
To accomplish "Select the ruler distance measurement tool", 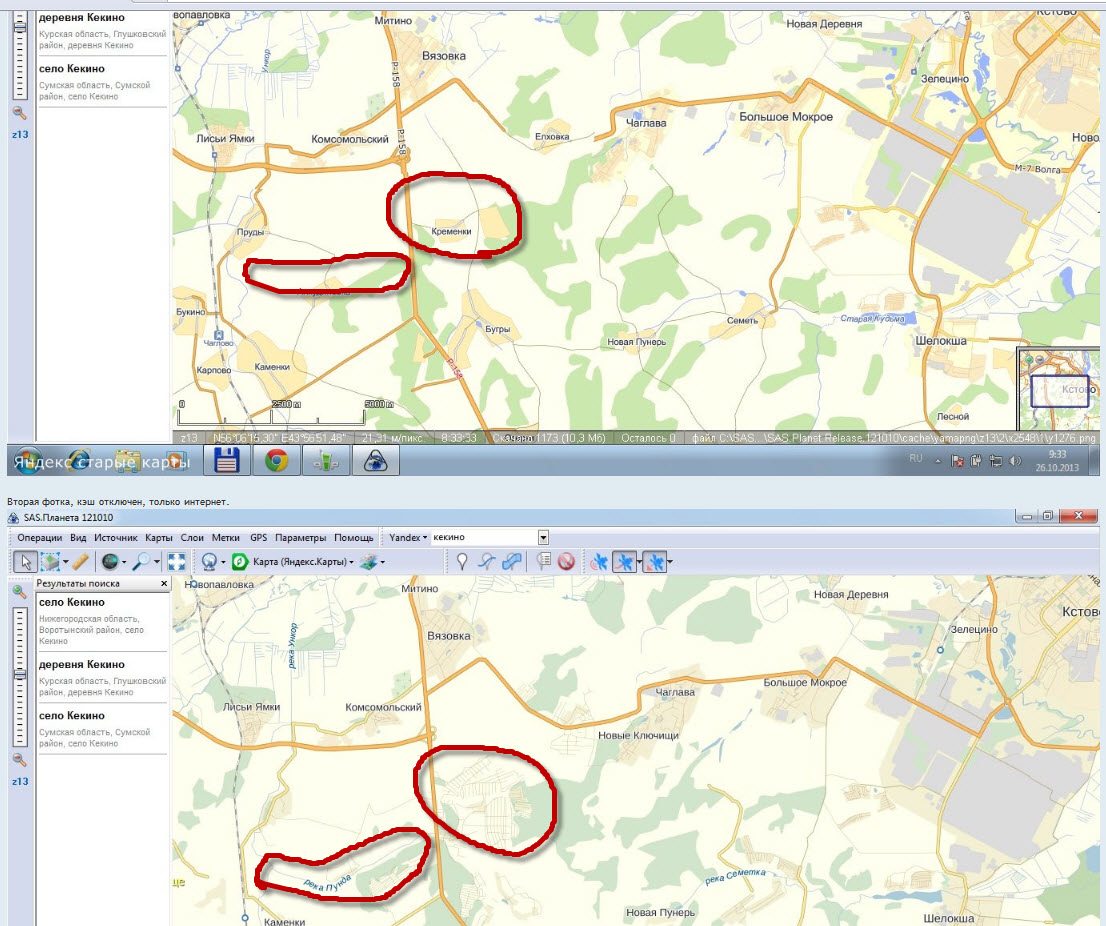I will click(x=80, y=562).
